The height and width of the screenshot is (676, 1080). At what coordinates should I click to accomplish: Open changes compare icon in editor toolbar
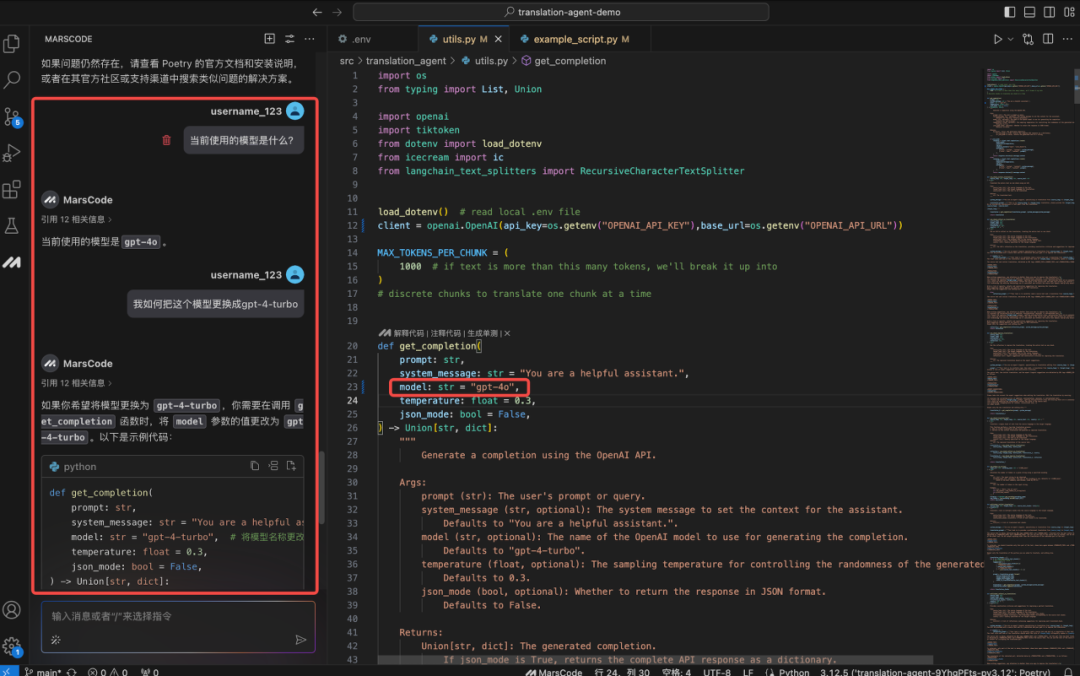tap(1028, 39)
